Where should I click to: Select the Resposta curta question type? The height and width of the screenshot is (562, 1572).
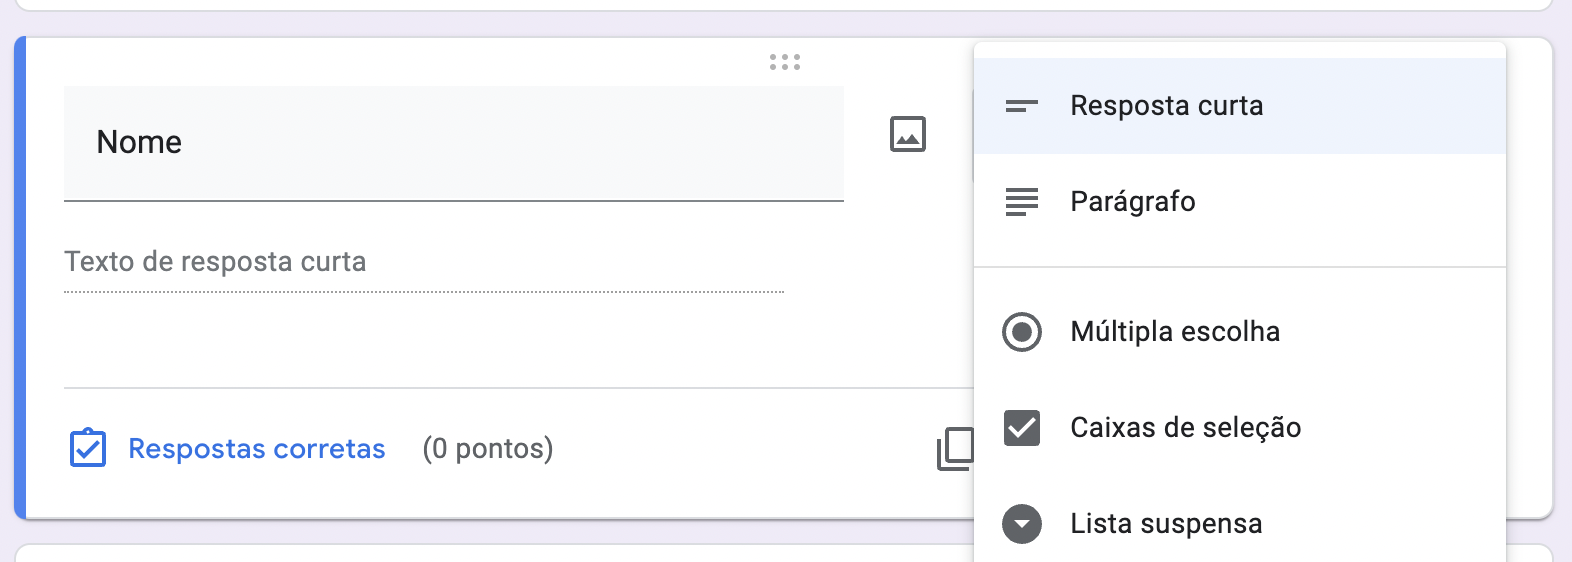coord(1166,106)
